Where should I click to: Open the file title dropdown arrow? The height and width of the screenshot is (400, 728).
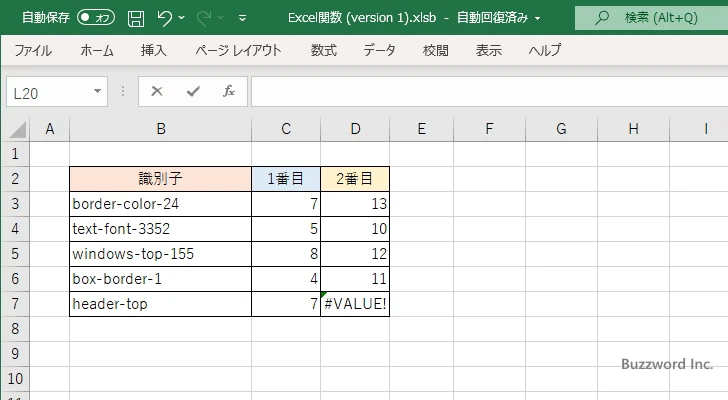(538, 19)
